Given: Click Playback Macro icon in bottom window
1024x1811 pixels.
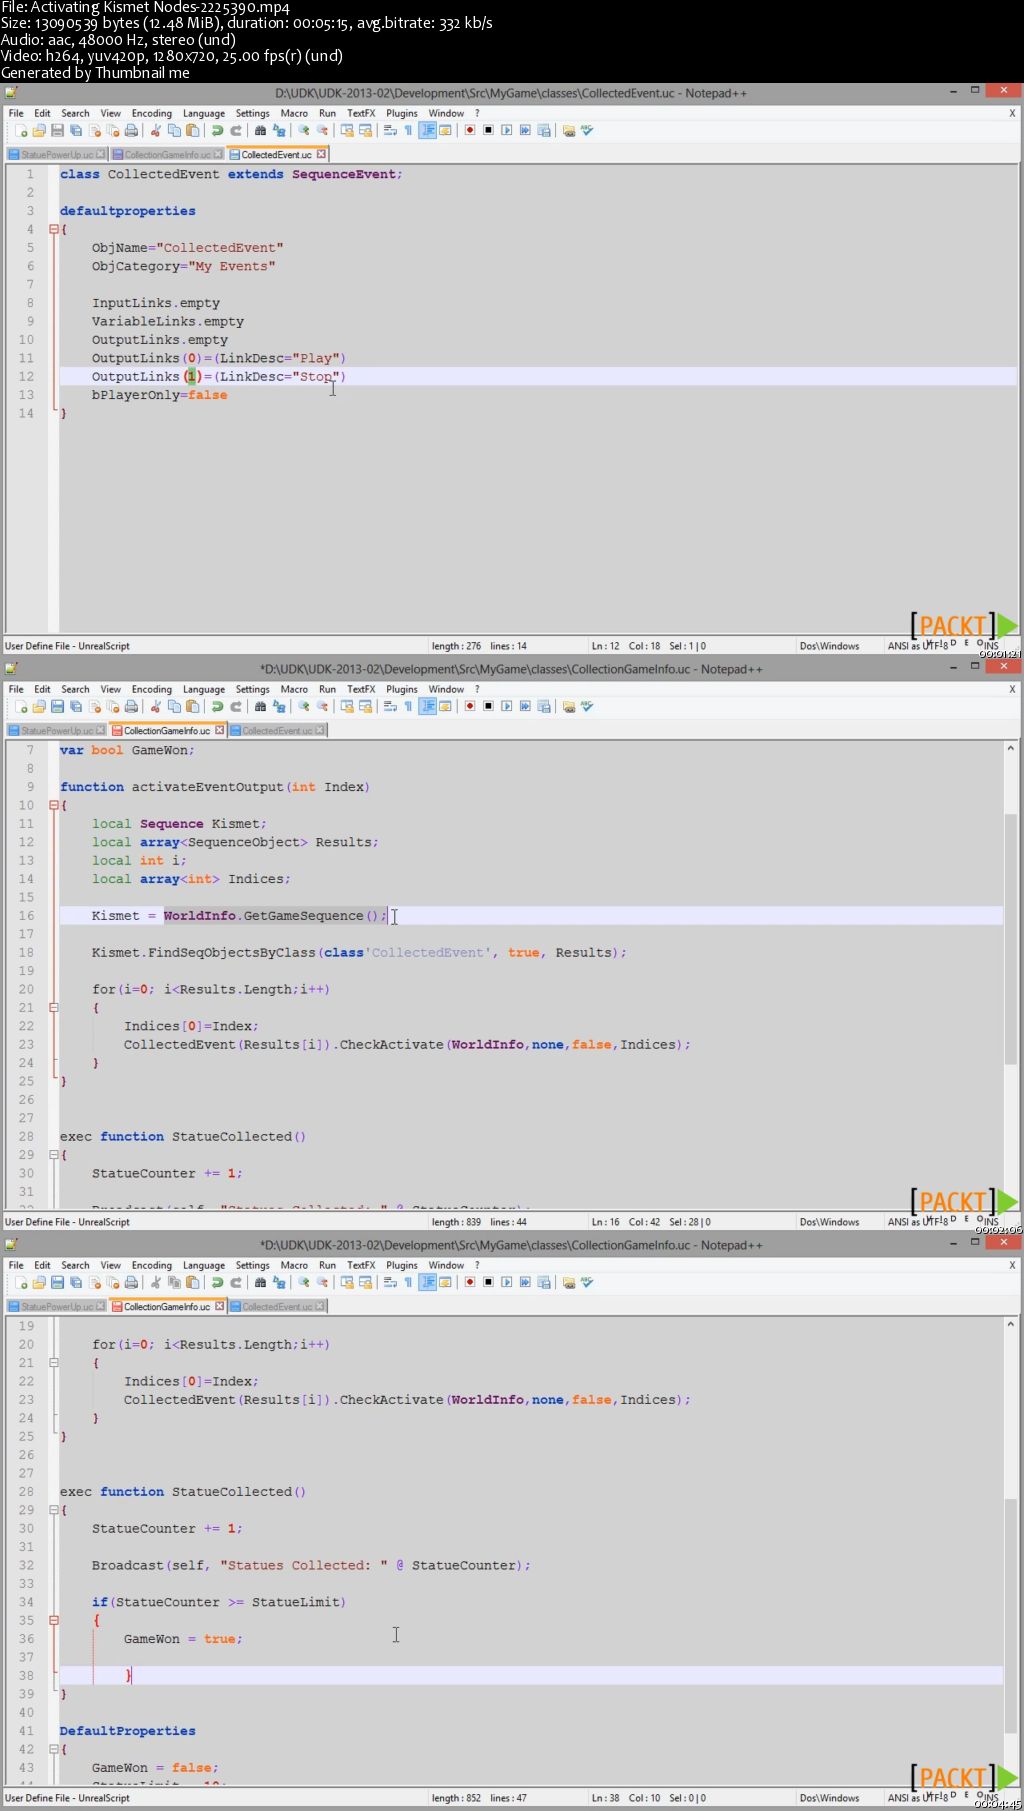Looking at the screenshot, I should (x=506, y=1283).
